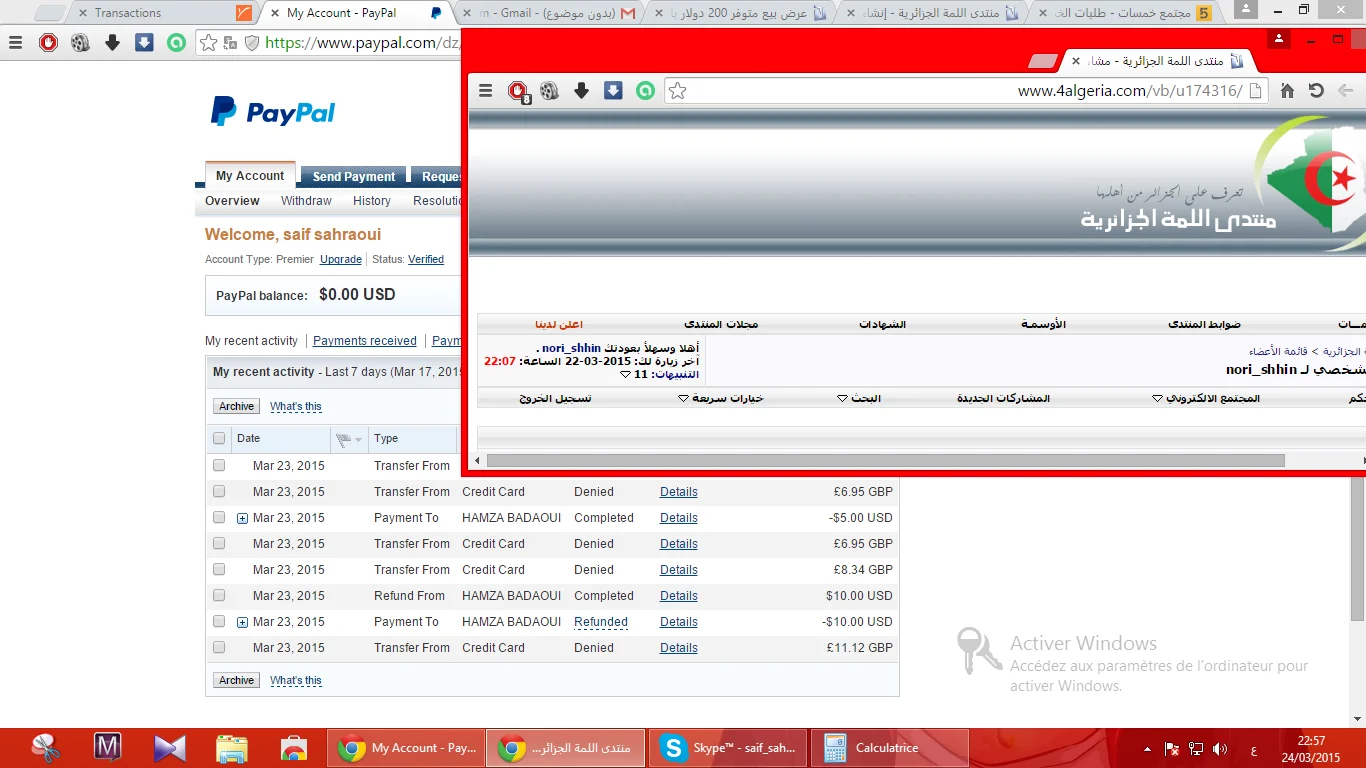Screen dimensions: 1366x768
Task: Open the Store from the taskbar
Action: click(293, 748)
